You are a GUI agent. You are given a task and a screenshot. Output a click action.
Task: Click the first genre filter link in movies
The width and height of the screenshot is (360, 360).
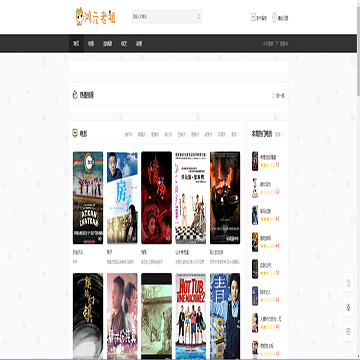pos(128,134)
